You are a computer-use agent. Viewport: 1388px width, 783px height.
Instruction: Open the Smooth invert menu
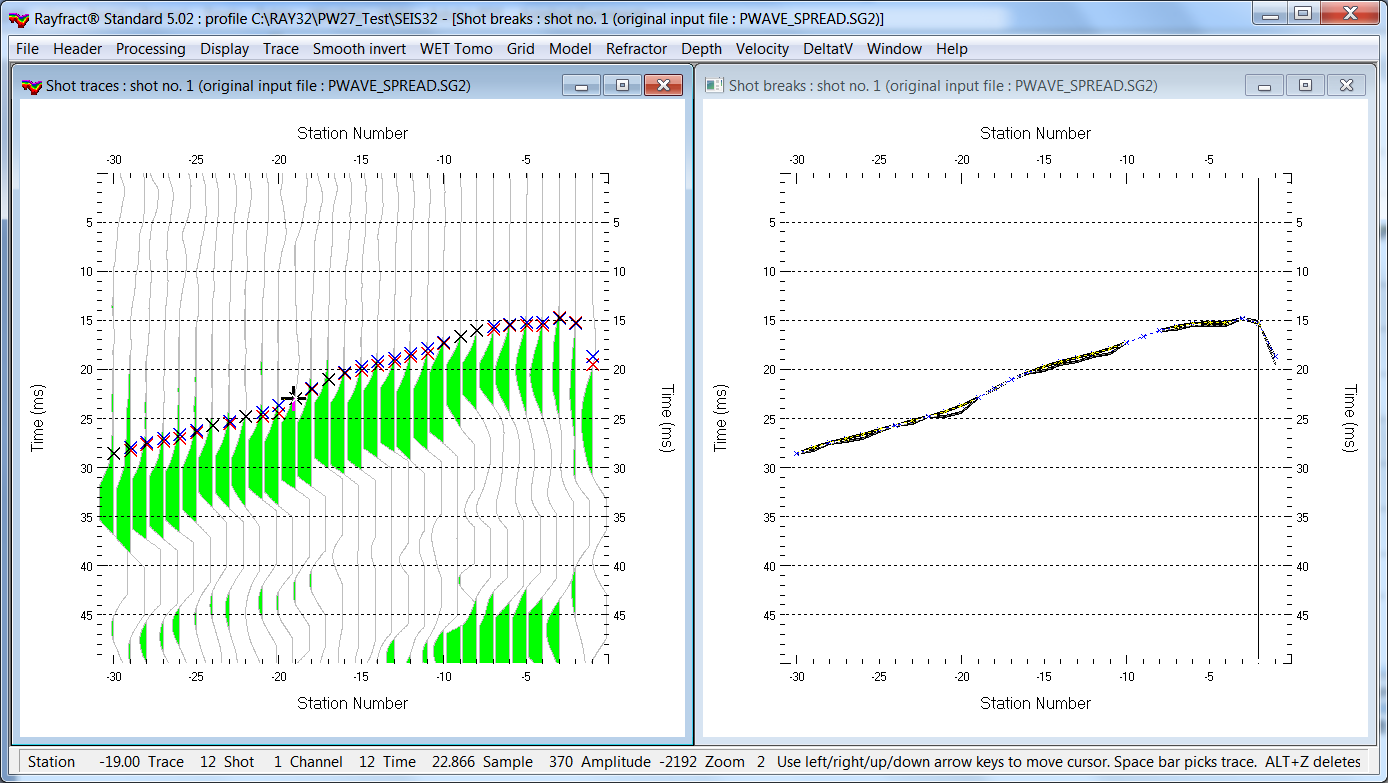point(359,49)
